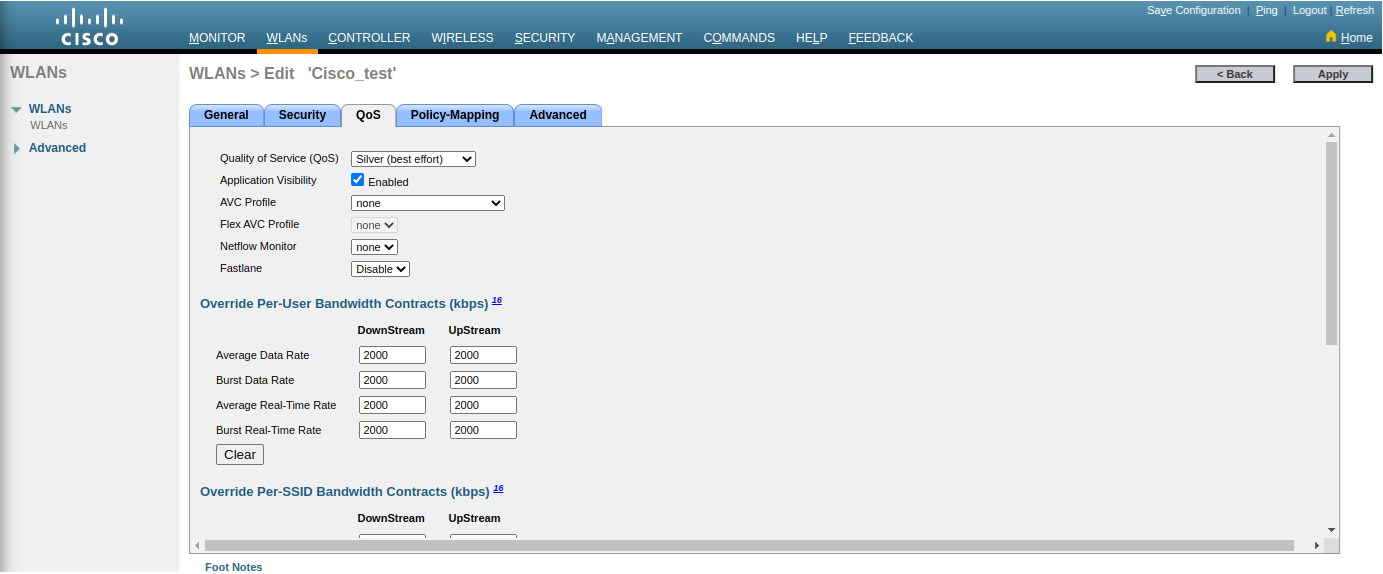Click the Home house icon
The image size is (1383, 574).
(1331, 36)
